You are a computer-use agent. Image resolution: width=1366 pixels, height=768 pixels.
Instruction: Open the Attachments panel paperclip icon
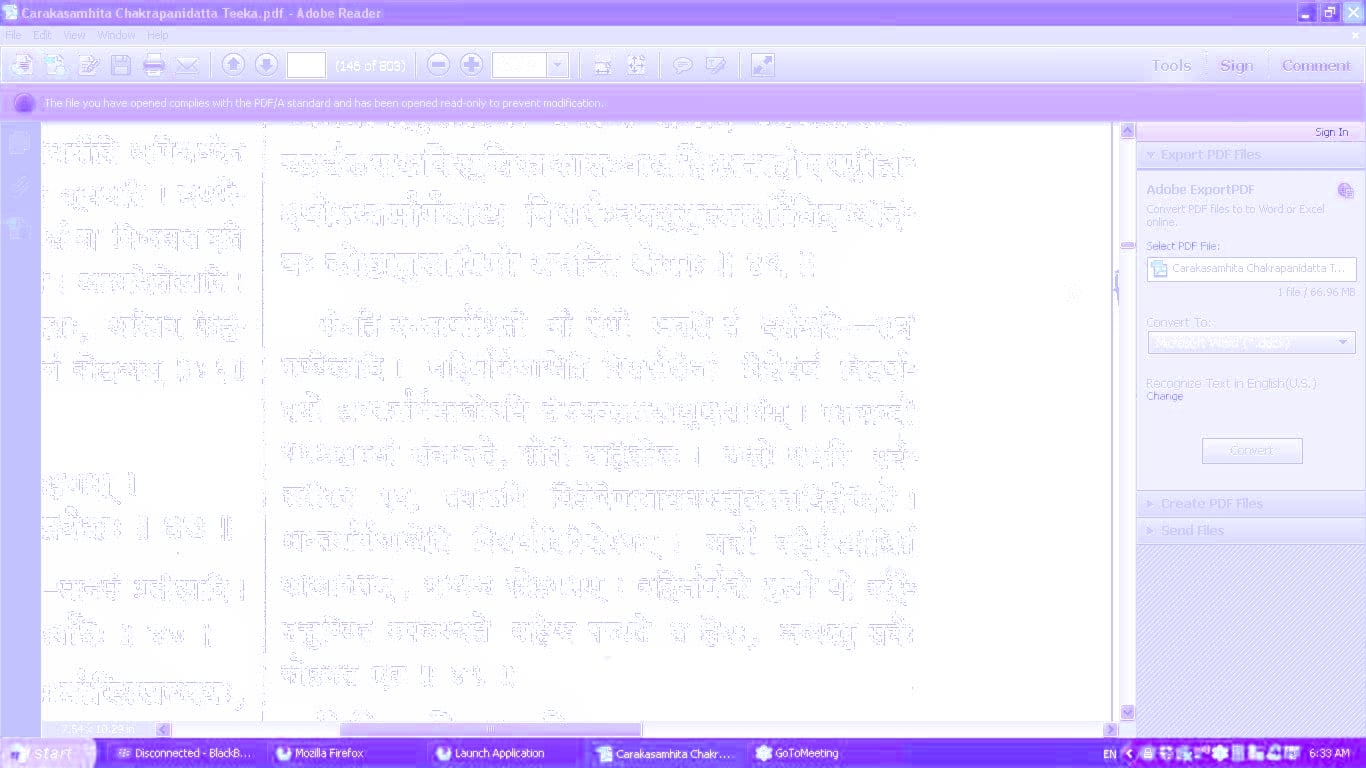(x=18, y=186)
